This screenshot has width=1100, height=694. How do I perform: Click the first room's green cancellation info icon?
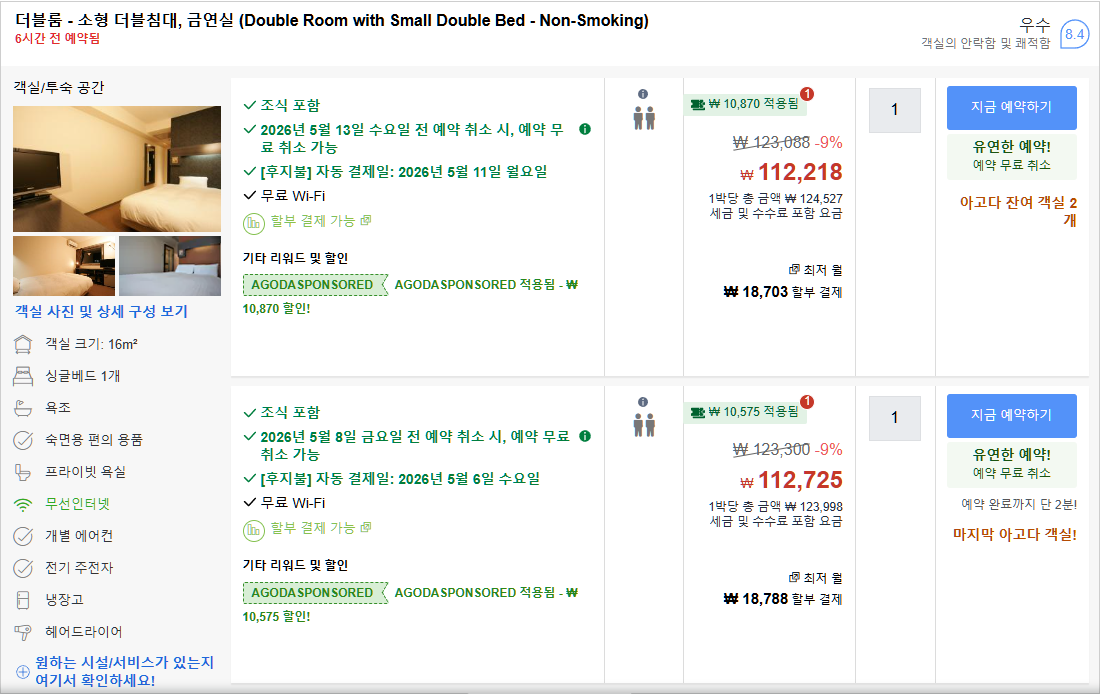point(585,129)
